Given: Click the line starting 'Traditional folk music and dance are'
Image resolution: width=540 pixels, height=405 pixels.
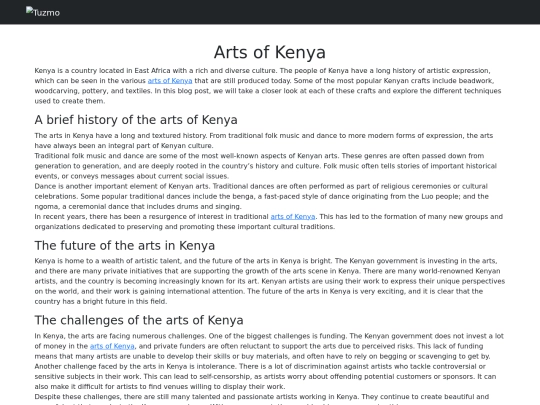Looking at the screenshot, I should pos(259,156).
